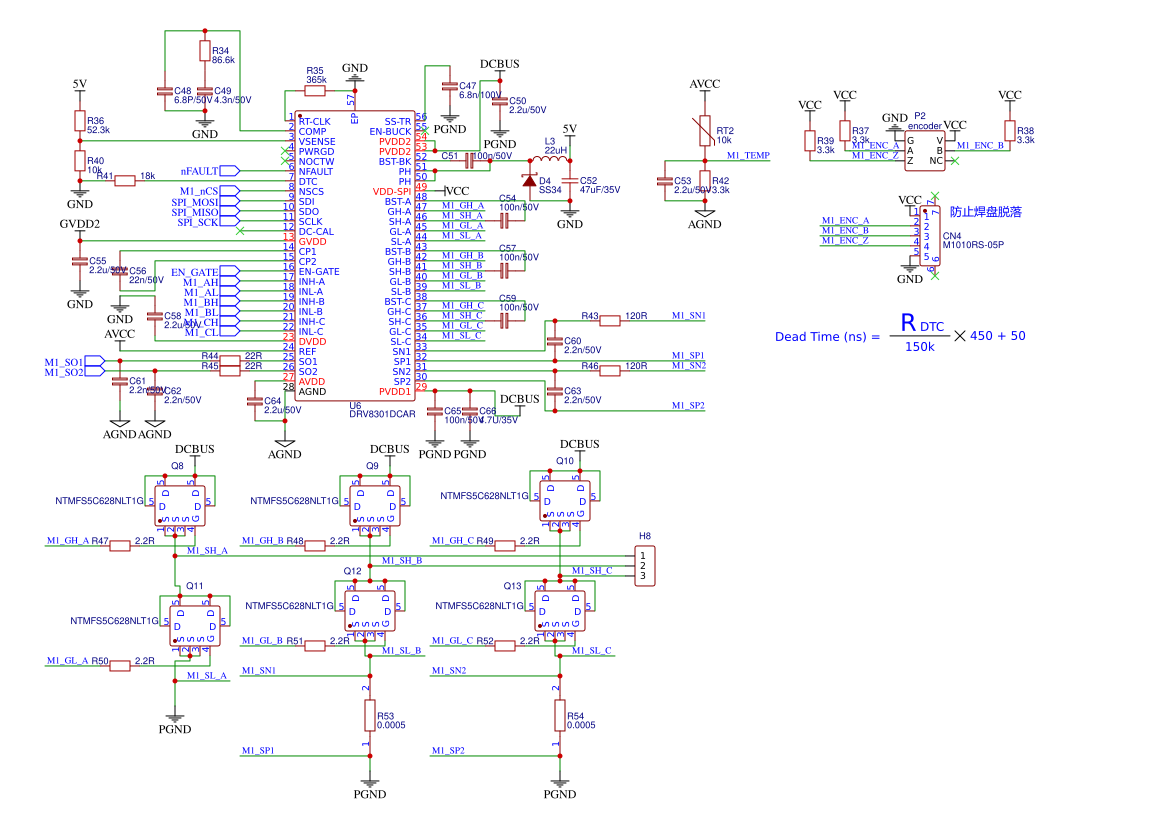Select resistor R42 3.3k
This screenshot has height=827, width=1169.
pyautogui.click(x=705, y=181)
